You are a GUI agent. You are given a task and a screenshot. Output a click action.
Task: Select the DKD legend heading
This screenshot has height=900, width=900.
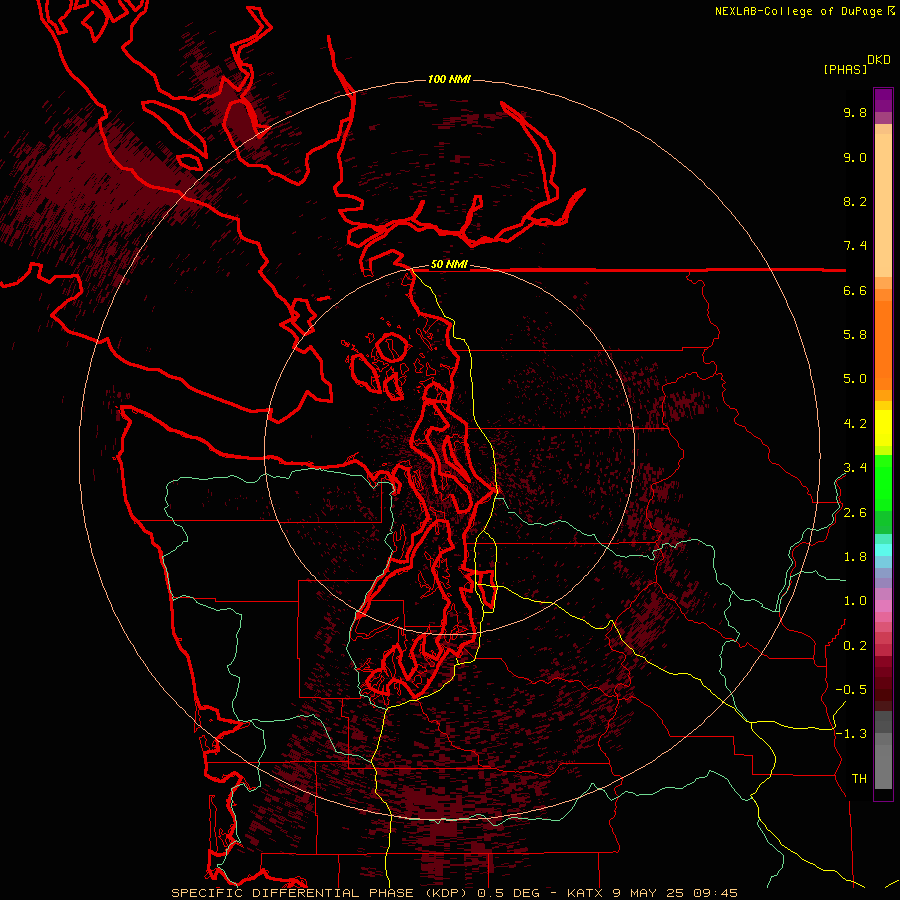pyautogui.click(x=878, y=60)
